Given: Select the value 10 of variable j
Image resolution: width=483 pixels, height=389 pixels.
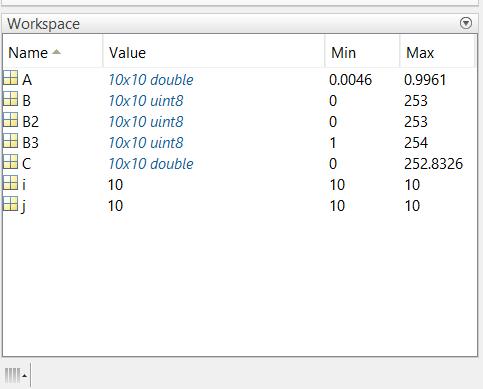Looking at the screenshot, I should [x=115, y=206].
